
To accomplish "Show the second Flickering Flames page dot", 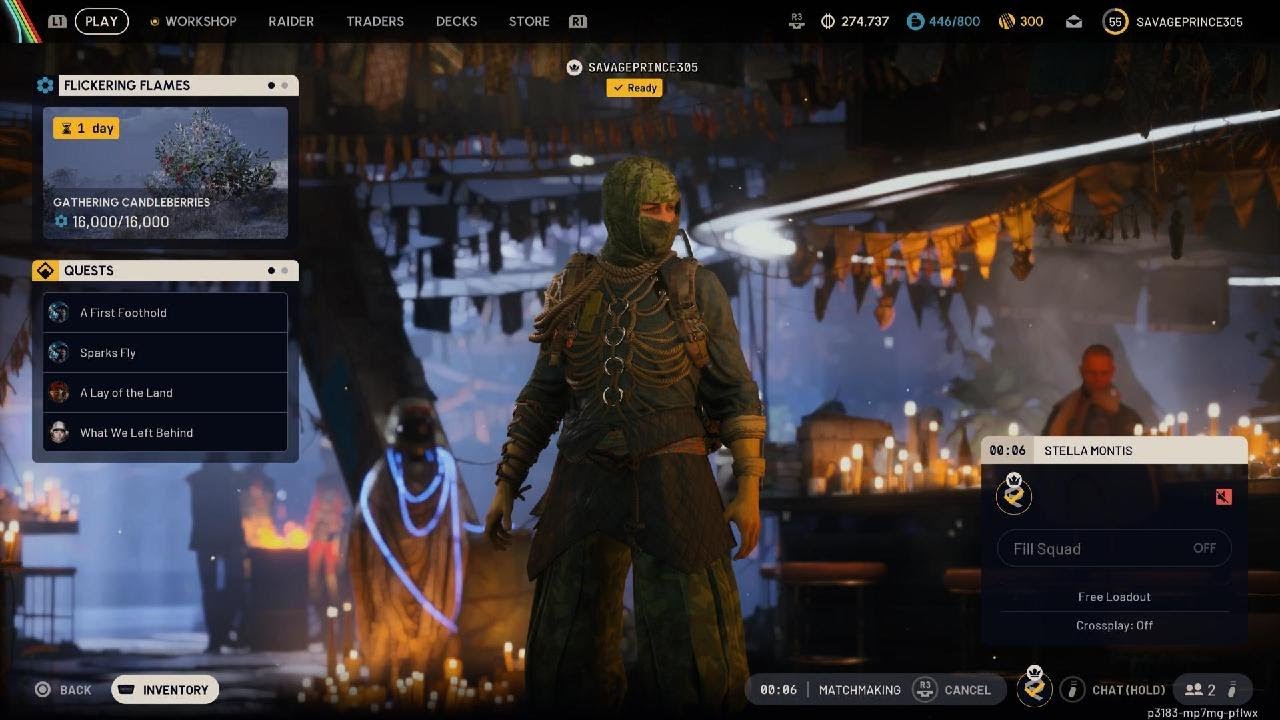I will tap(284, 86).
